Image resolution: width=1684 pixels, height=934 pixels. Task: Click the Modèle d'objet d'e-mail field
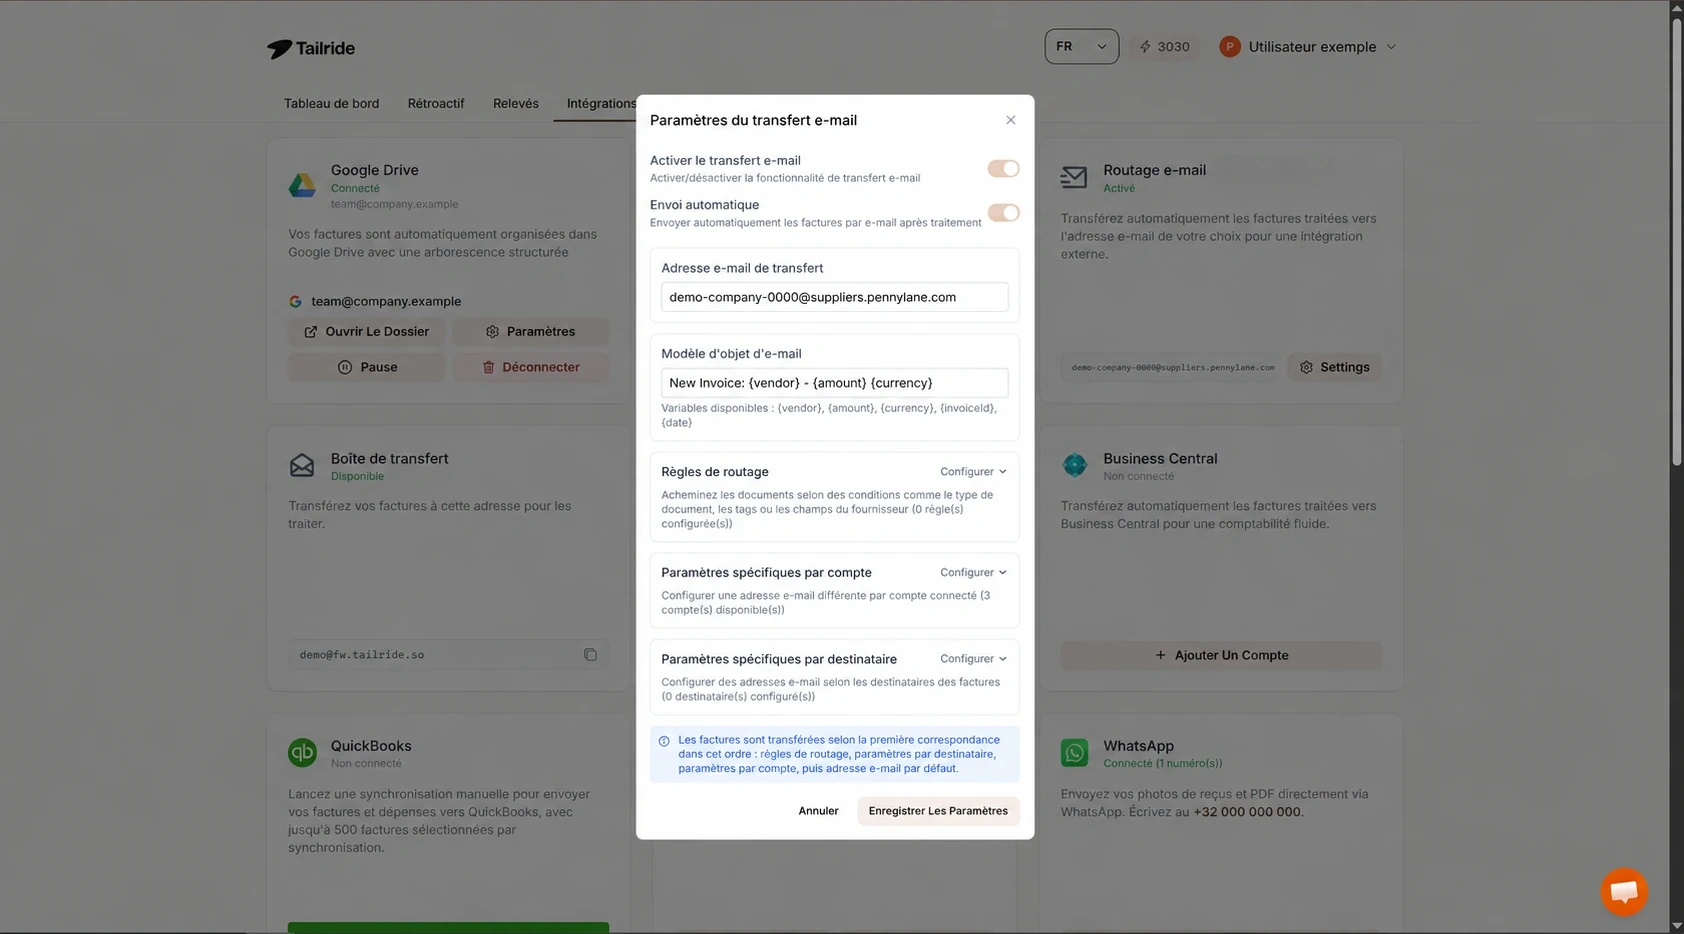pyautogui.click(x=834, y=383)
